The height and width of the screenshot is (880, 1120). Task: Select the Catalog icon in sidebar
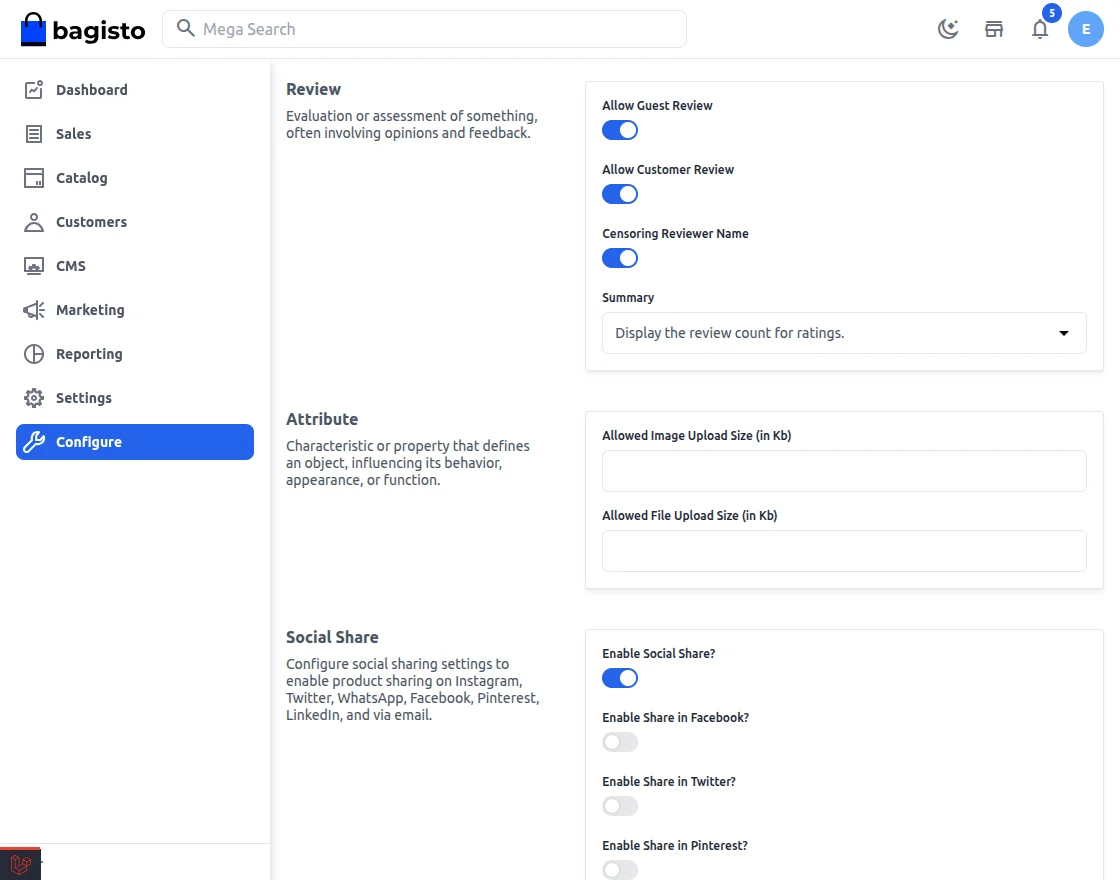tap(31, 178)
